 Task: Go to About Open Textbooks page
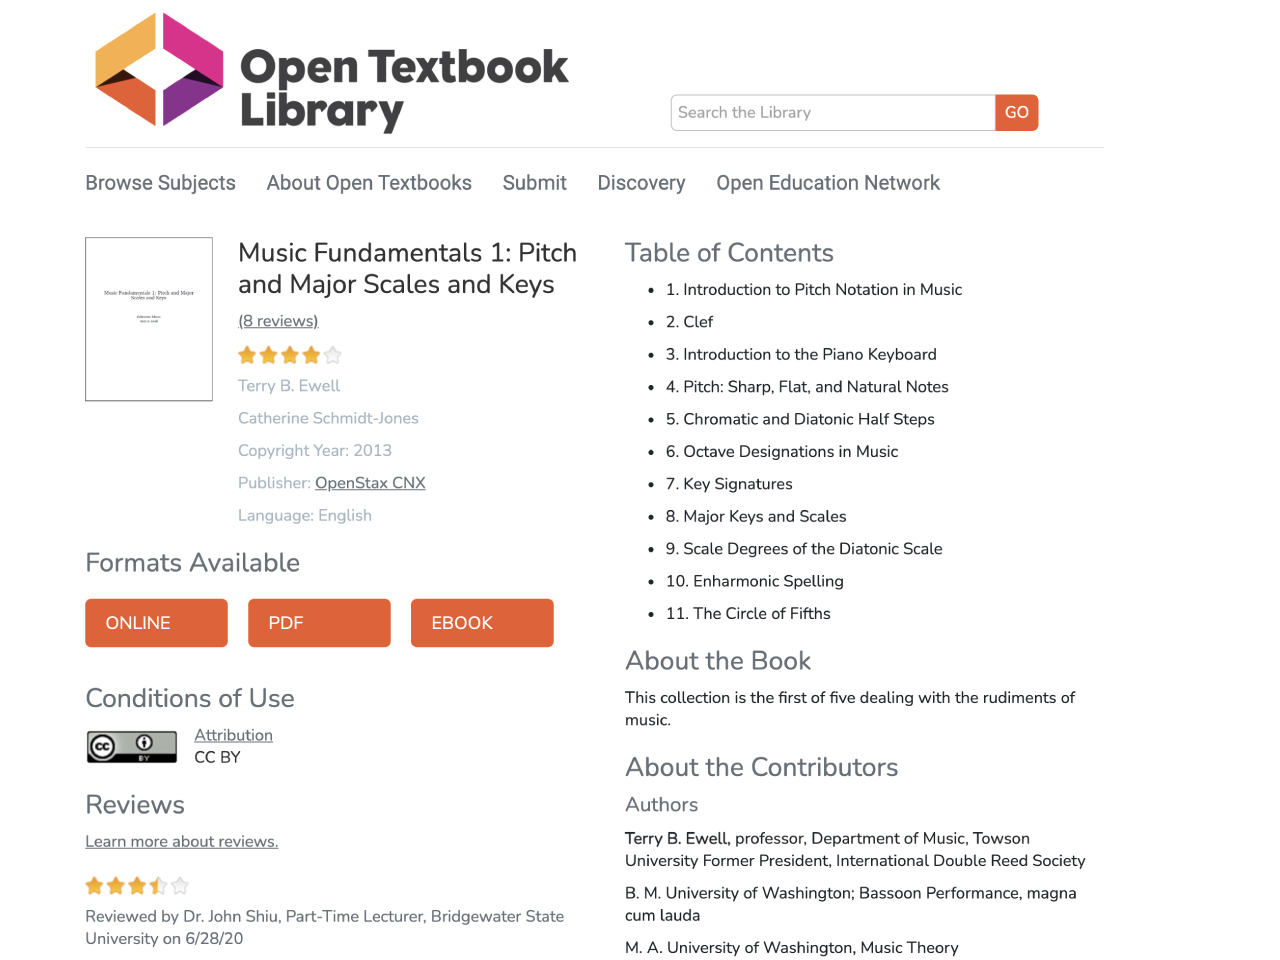[x=369, y=183]
